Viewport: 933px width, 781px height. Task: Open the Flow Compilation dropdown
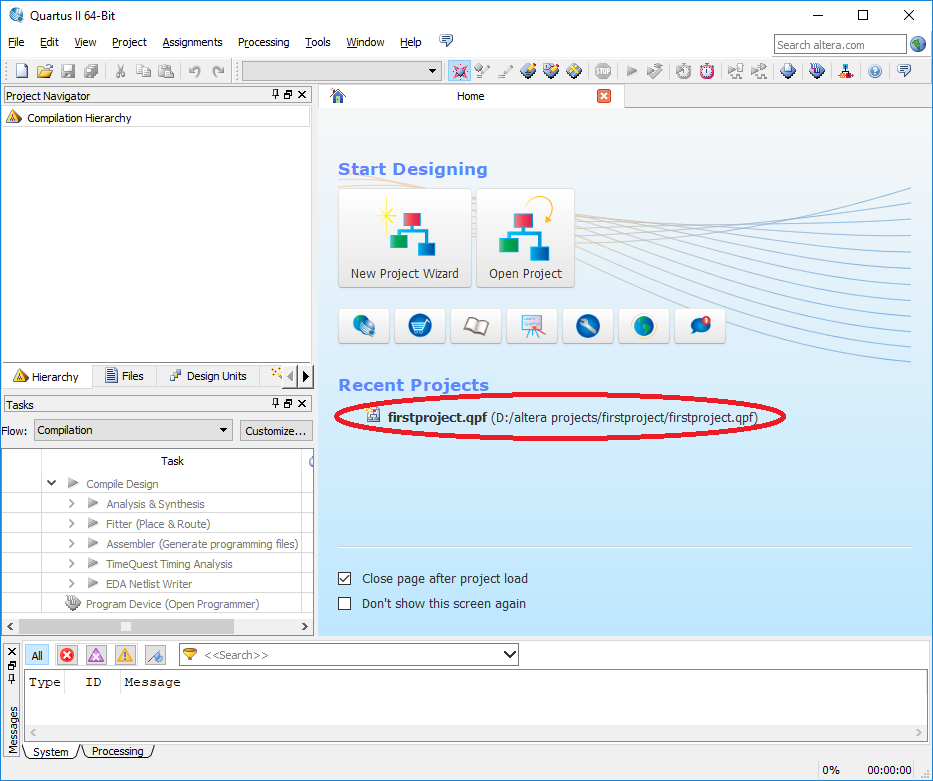point(133,430)
